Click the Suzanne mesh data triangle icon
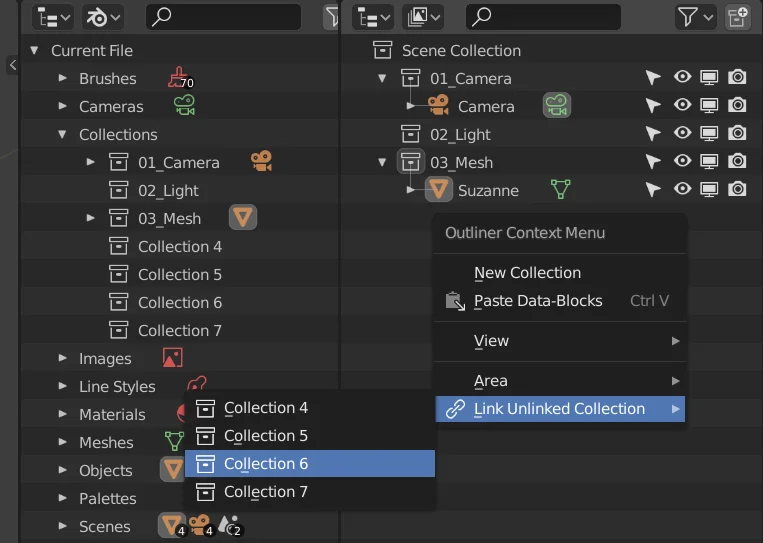763x543 pixels. coord(561,190)
